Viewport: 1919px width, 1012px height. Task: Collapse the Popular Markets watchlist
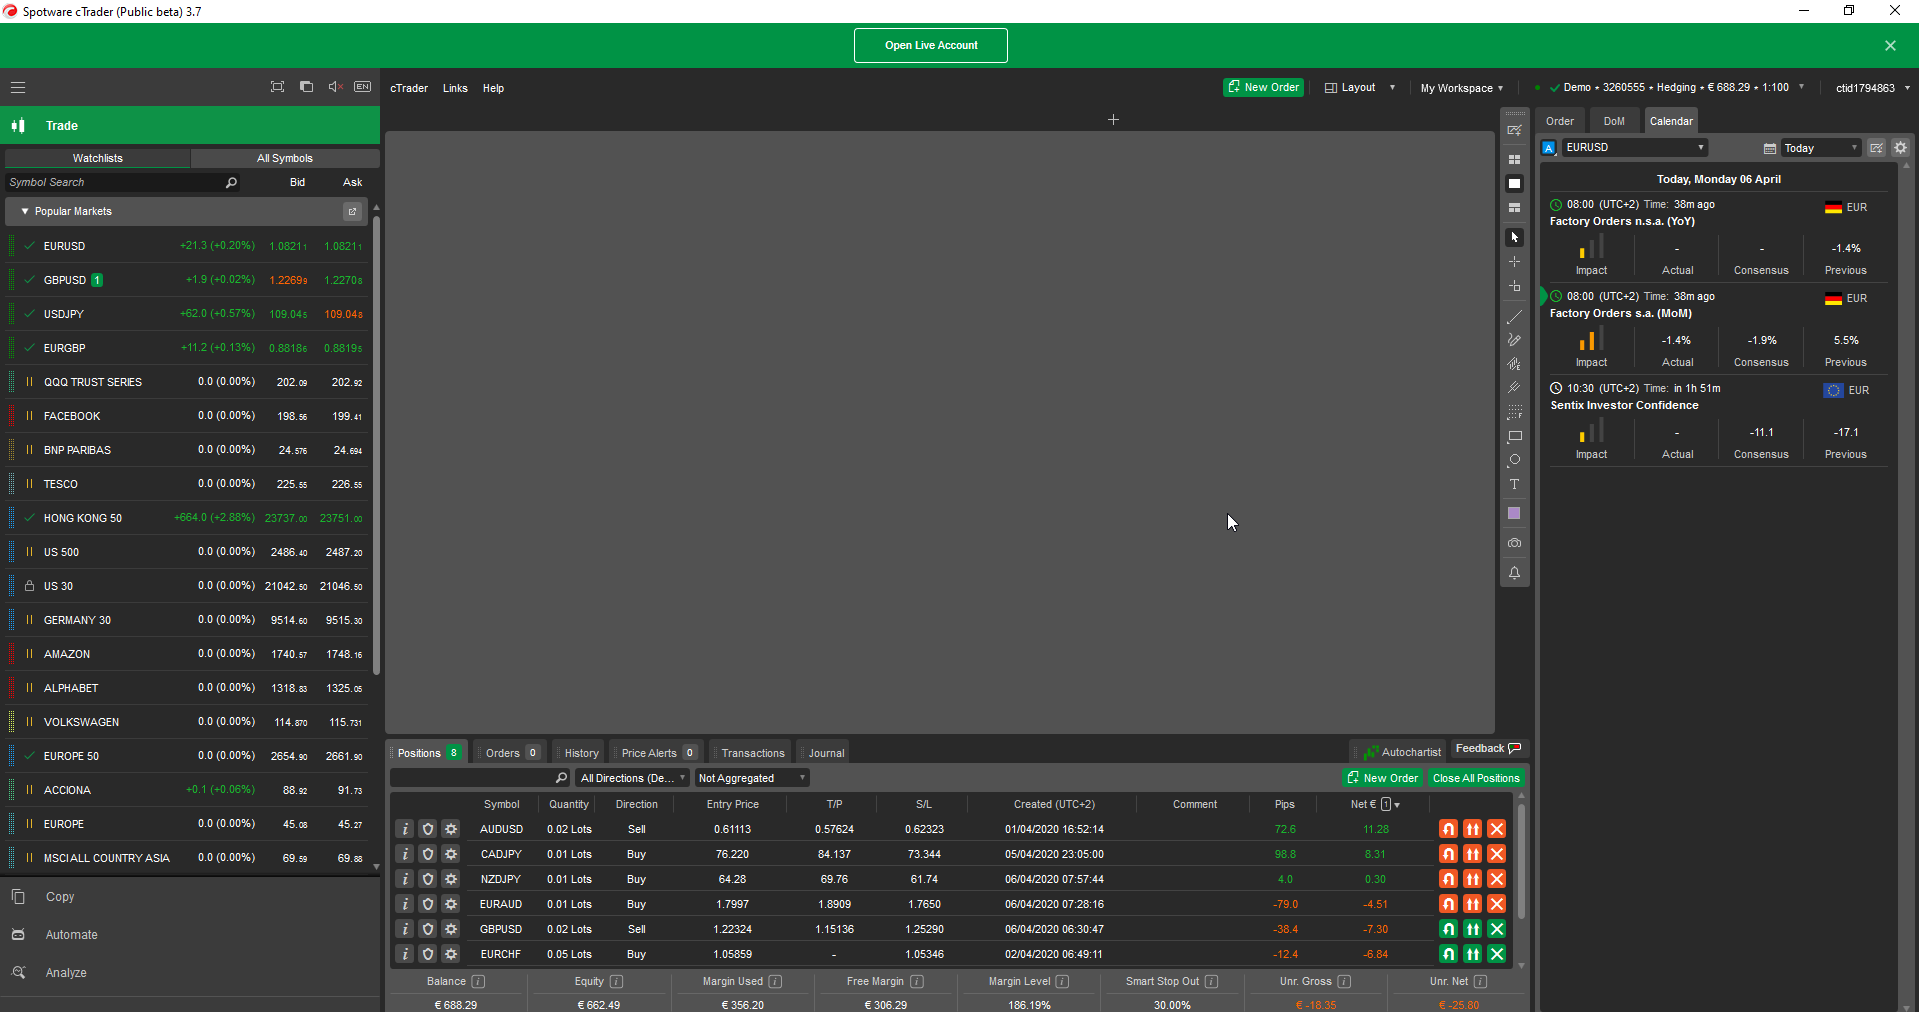(x=25, y=212)
